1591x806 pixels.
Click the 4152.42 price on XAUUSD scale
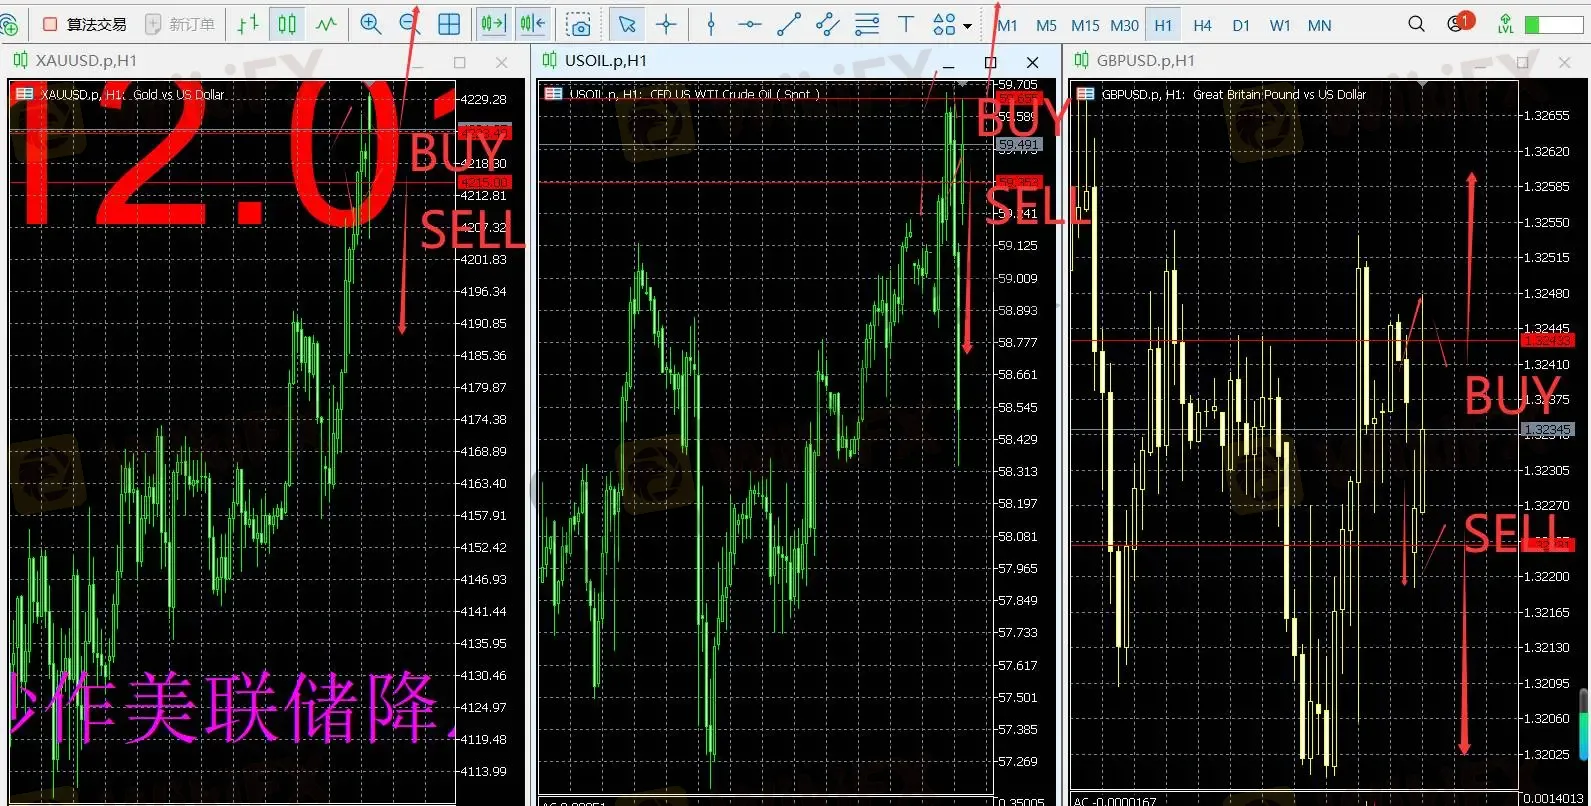483,548
